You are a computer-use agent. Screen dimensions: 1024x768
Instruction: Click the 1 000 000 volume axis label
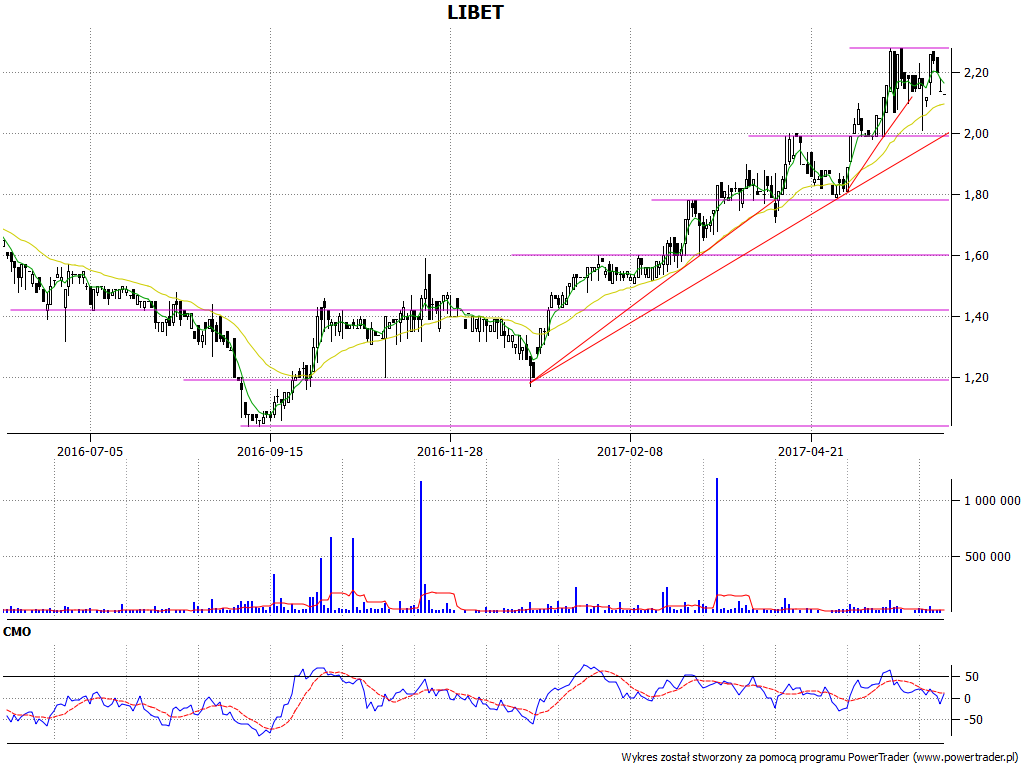[x=992, y=501]
